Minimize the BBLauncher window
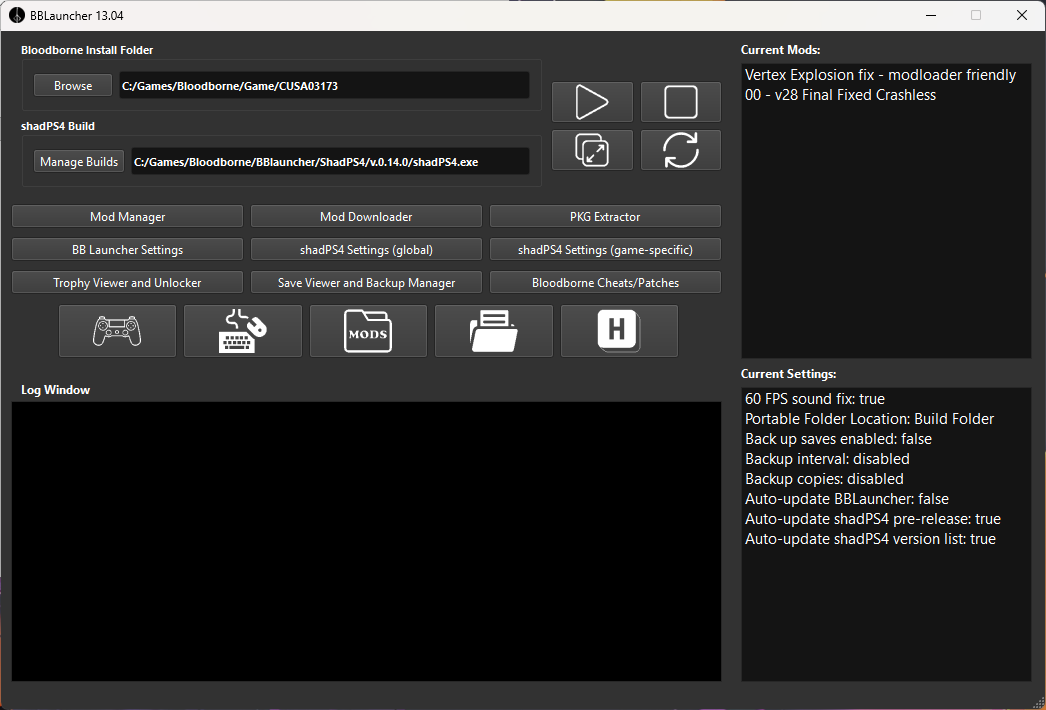The image size is (1046, 710). click(931, 15)
